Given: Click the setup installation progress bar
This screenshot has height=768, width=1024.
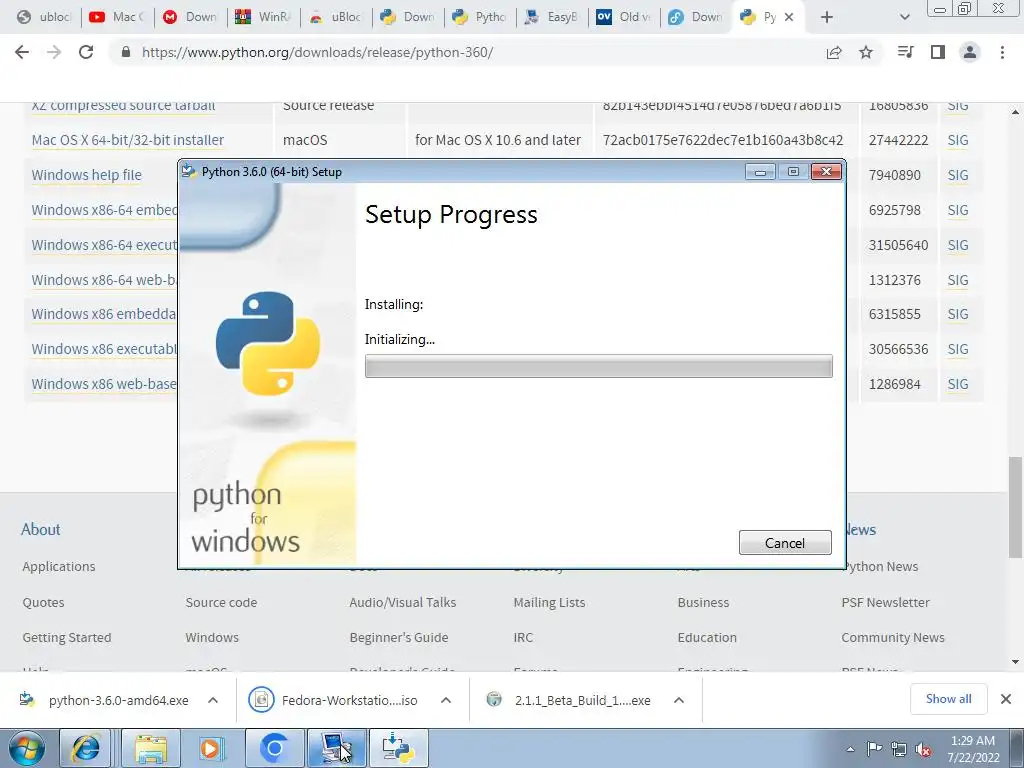Looking at the screenshot, I should coord(598,366).
